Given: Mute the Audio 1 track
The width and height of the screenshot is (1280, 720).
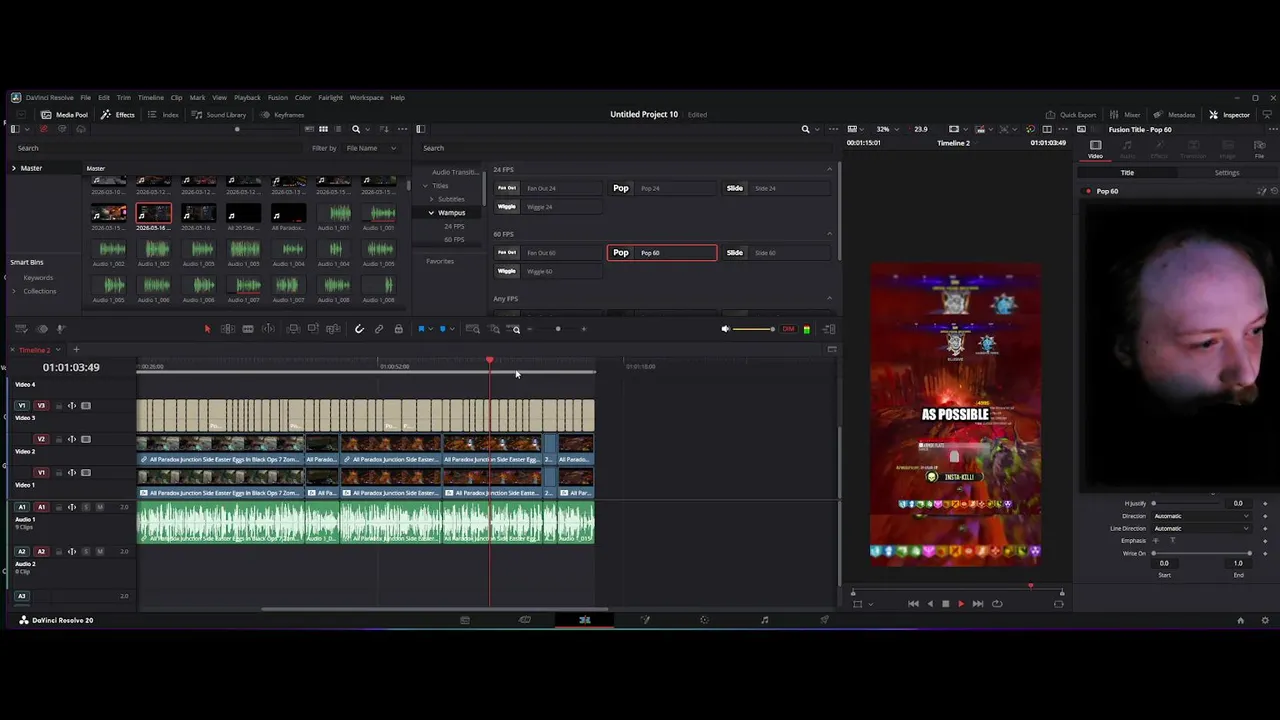Looking at the screenshot, I should point(100,508).
